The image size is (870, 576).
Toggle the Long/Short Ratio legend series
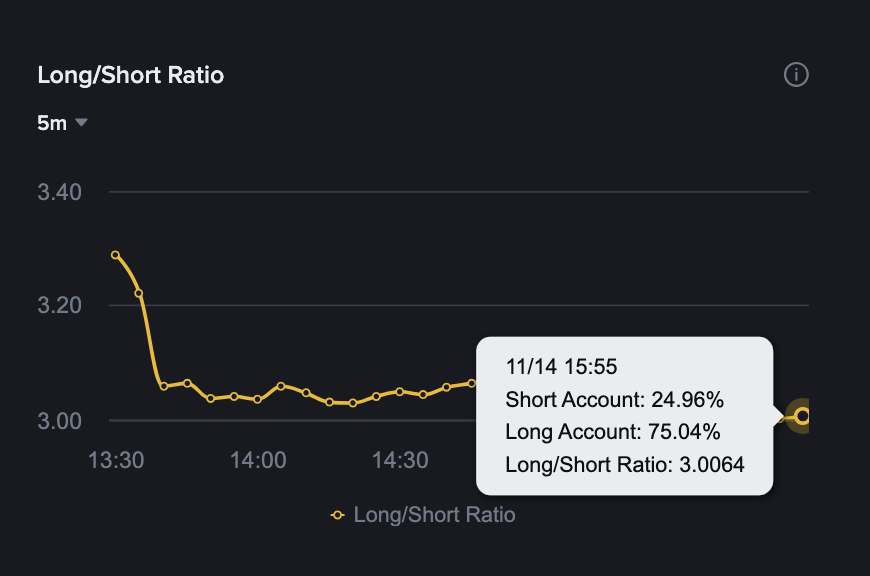click(x=423, y=515)
